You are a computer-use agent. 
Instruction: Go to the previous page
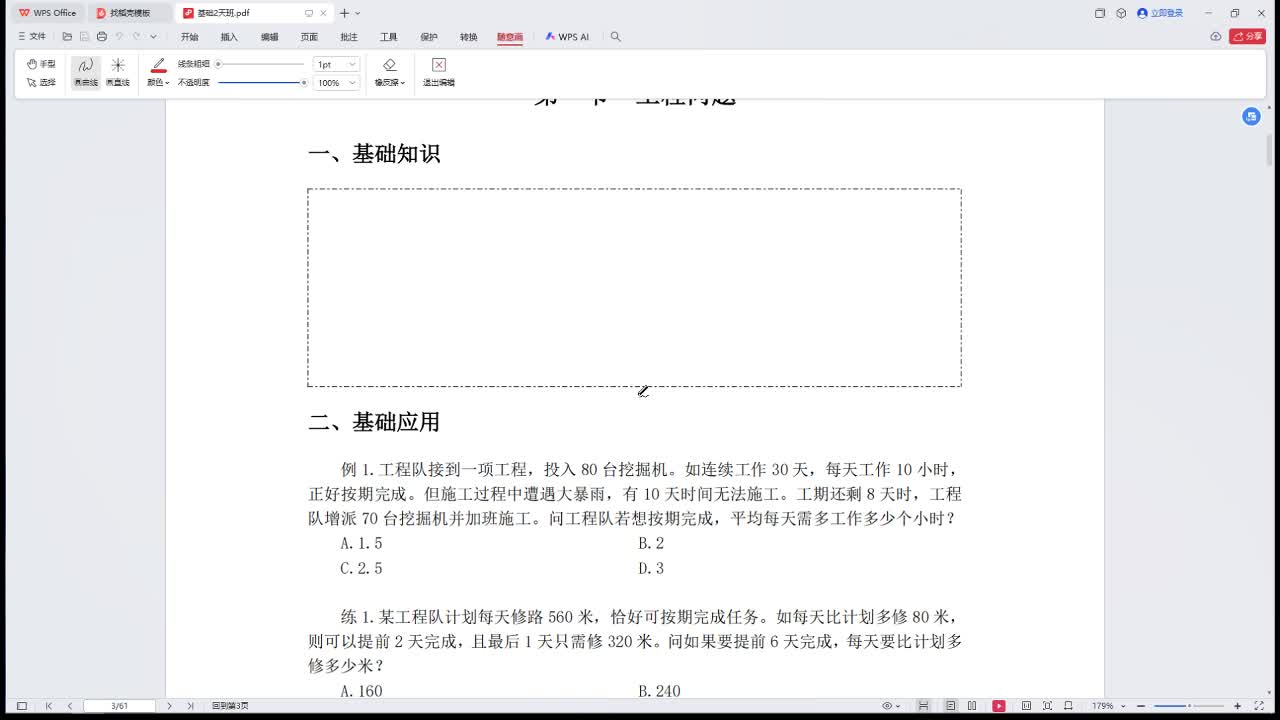69,706
